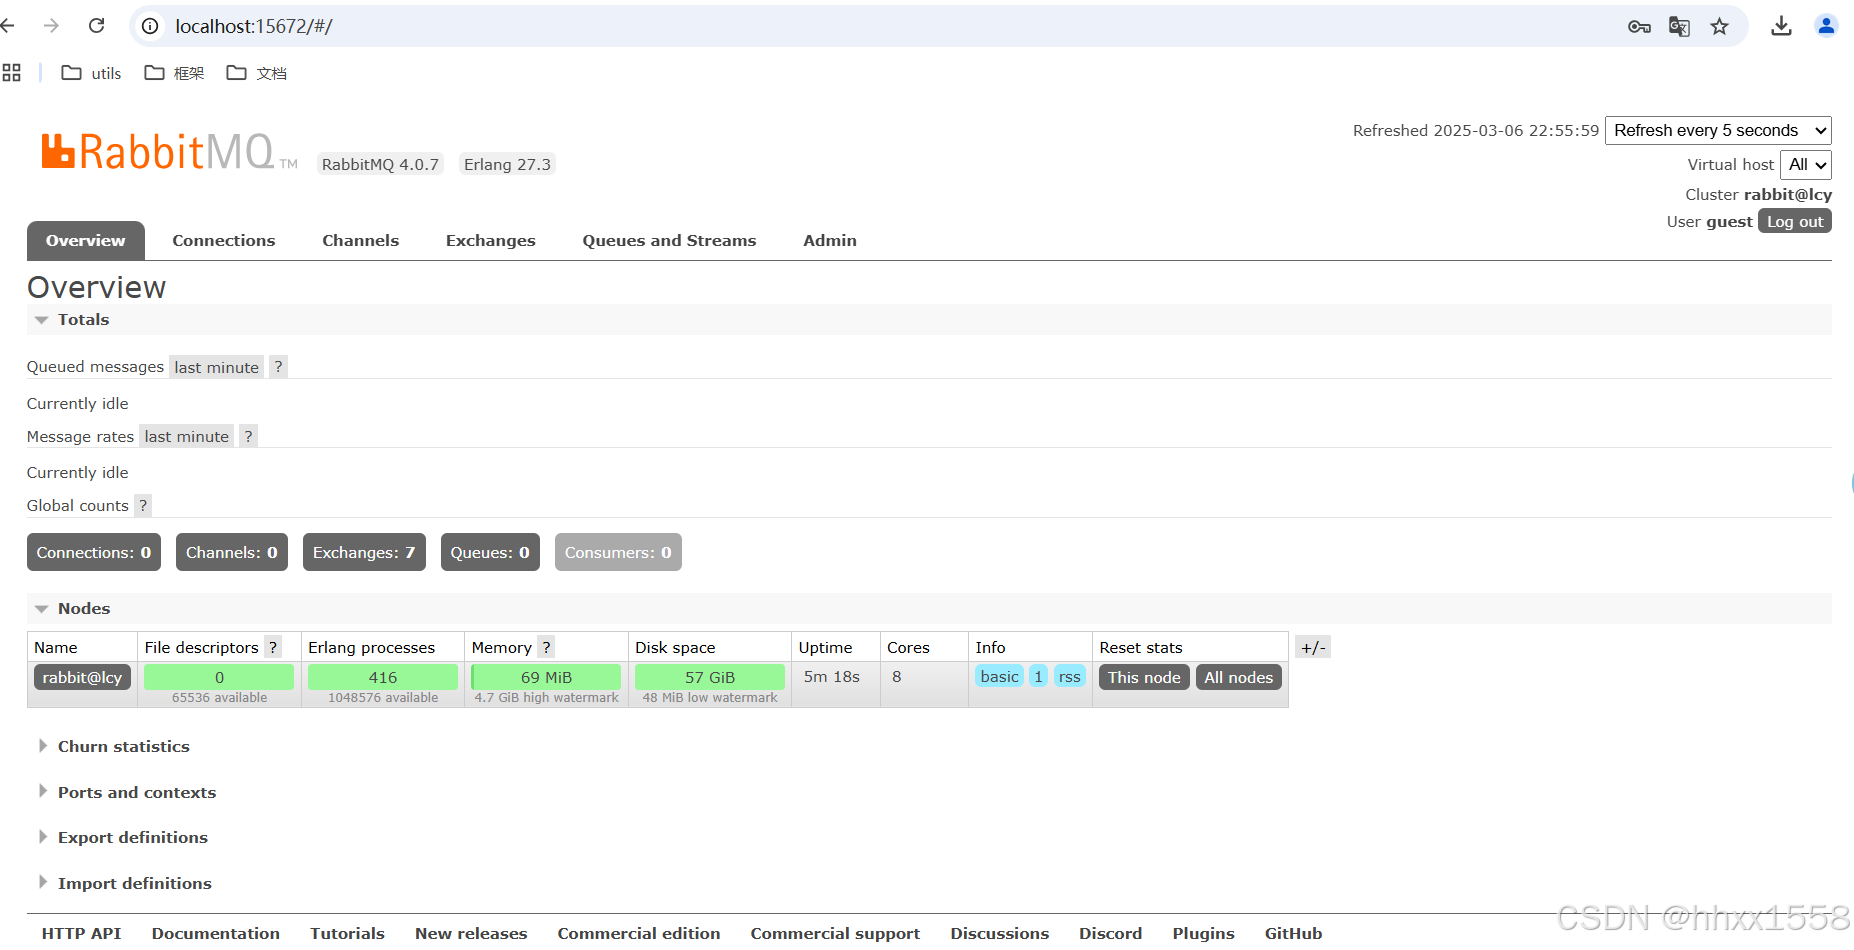Click the rss info tag
Screen dimensions: 1854x950
(x=1070, y=677)
